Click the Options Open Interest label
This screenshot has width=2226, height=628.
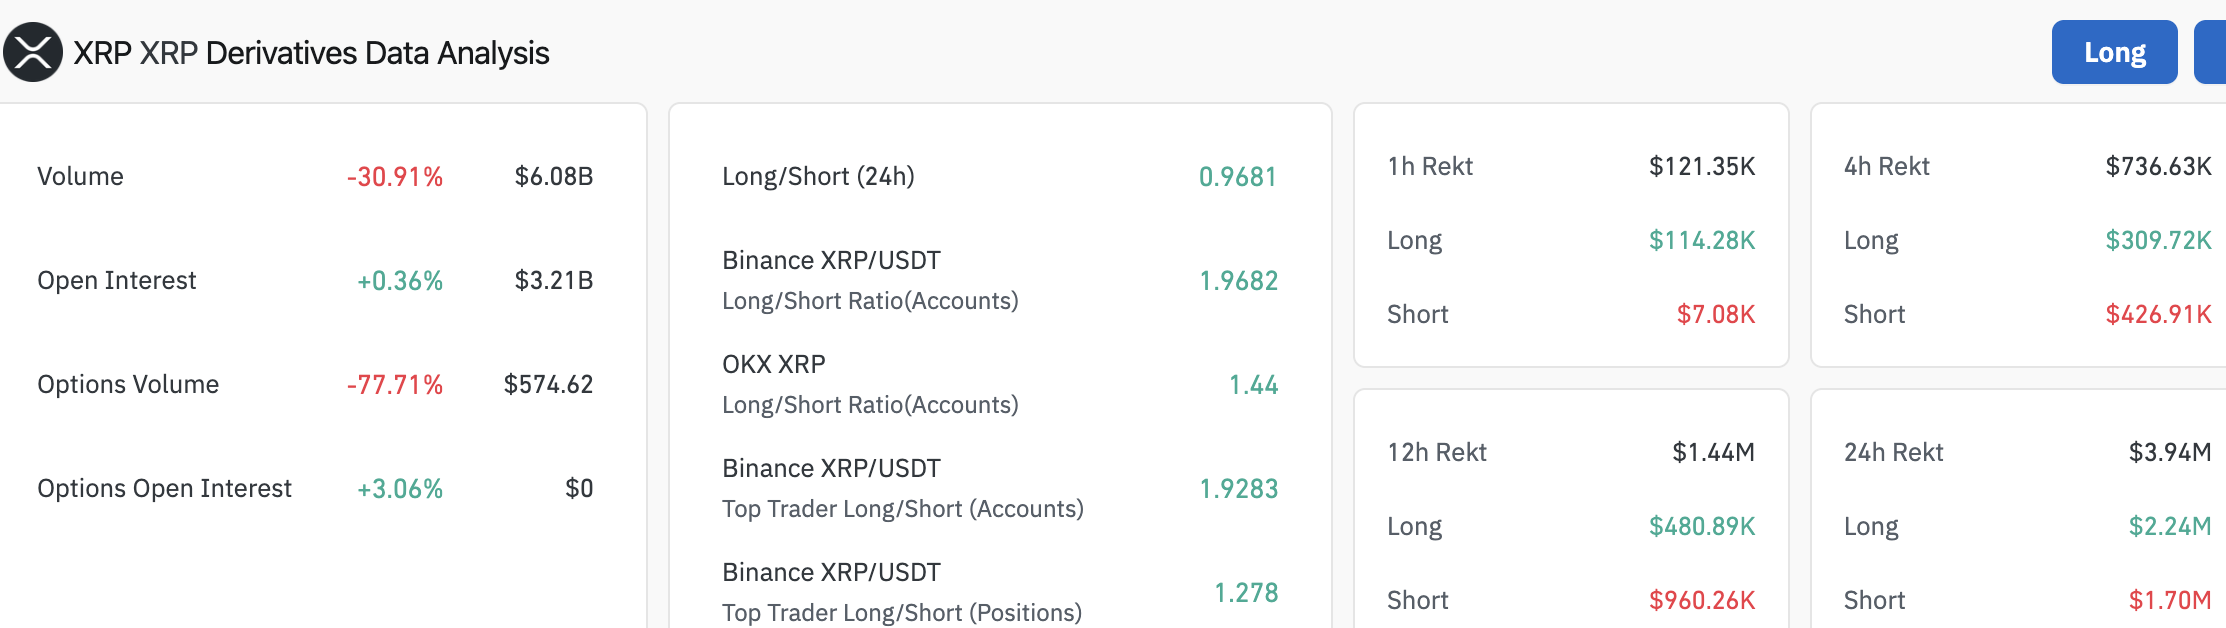[x=165, y=488]
